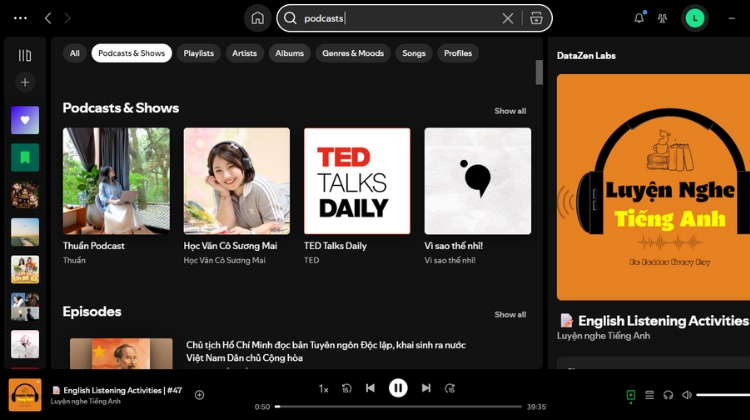This screenshot has height=420, width=750.
Task: Mute the volume
Action: (687, 395)
